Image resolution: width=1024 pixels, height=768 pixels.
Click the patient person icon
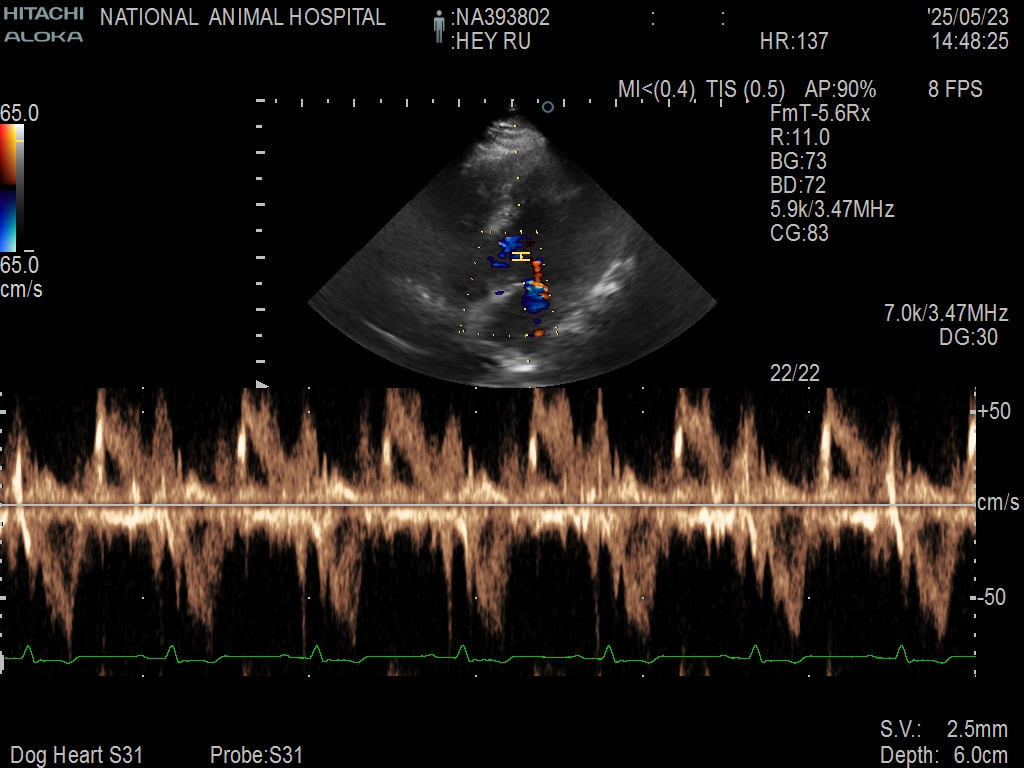[438, 27]
